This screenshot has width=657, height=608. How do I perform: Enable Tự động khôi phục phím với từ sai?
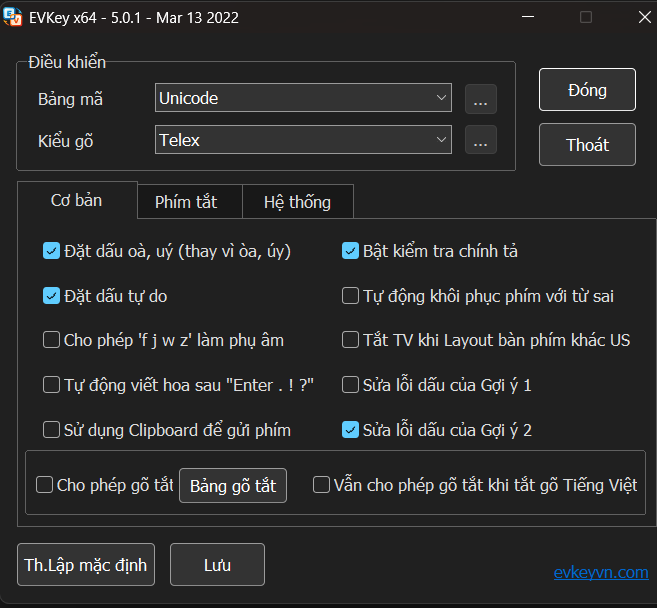[x=351, y=295]
